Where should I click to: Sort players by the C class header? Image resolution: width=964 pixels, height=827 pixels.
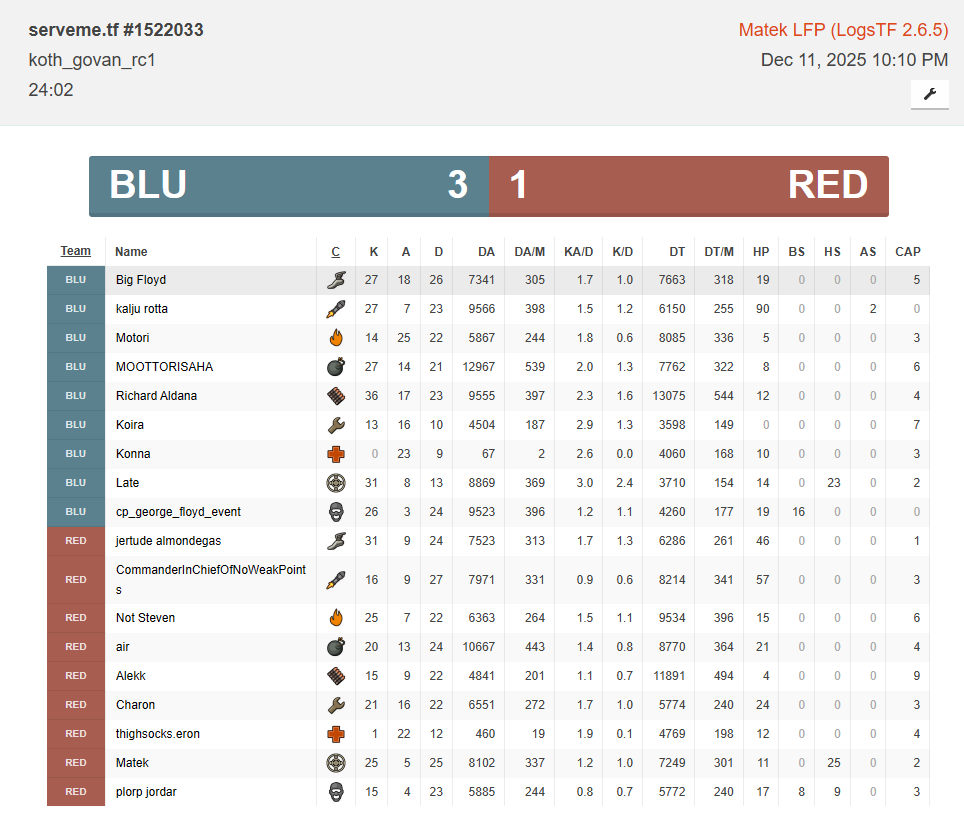[x=336, y=252]
